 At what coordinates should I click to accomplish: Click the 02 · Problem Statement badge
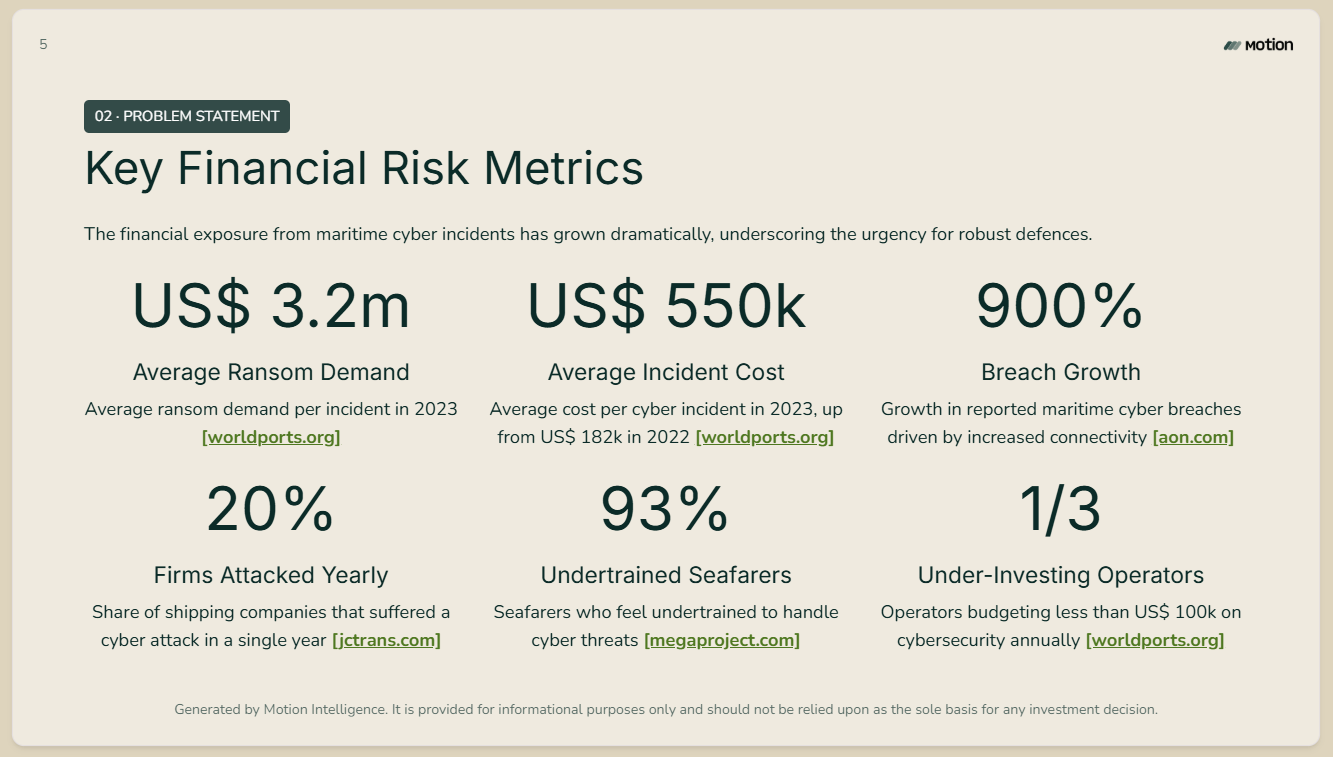pos(187,116)
